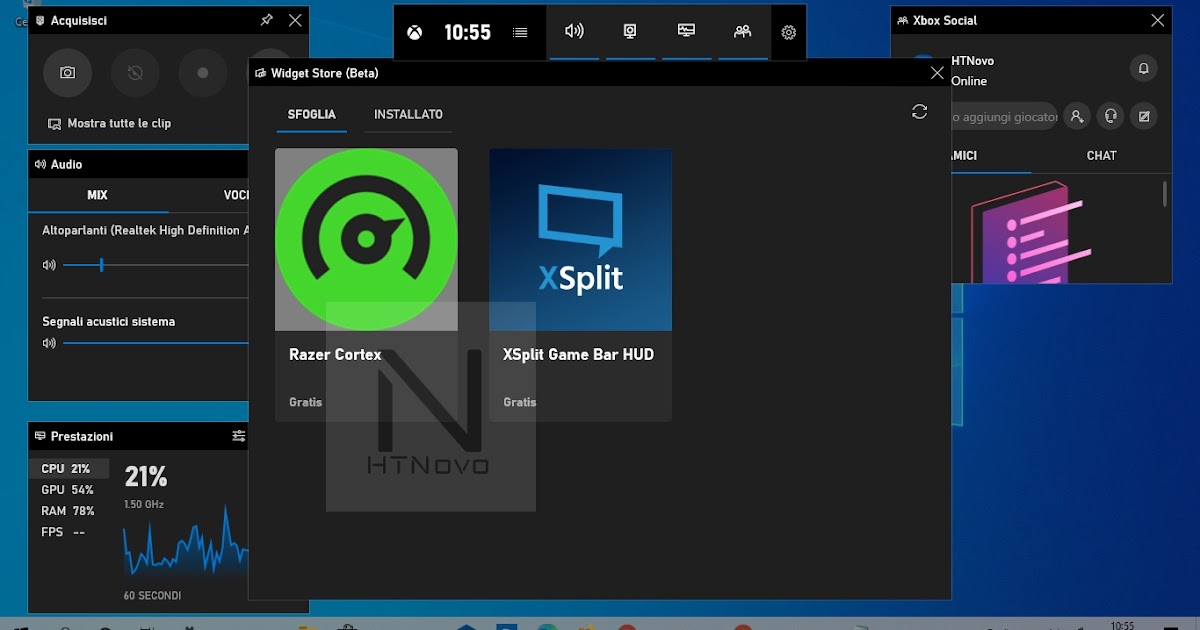Pin the Acquisisci widget
Image resolution: width=1200 pixels, height=630 pixels.
pyautogui.click(x=266, y=20)
